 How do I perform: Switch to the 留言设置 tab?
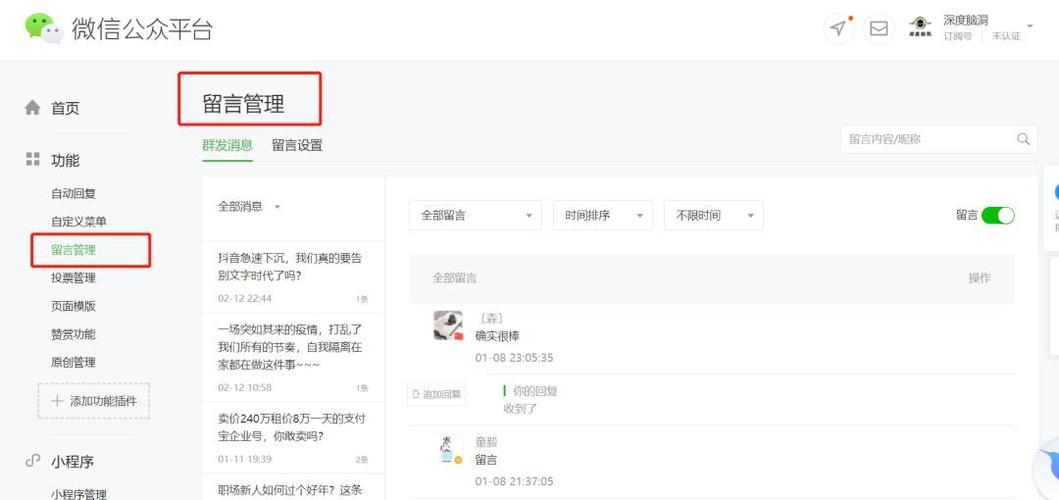297,145
